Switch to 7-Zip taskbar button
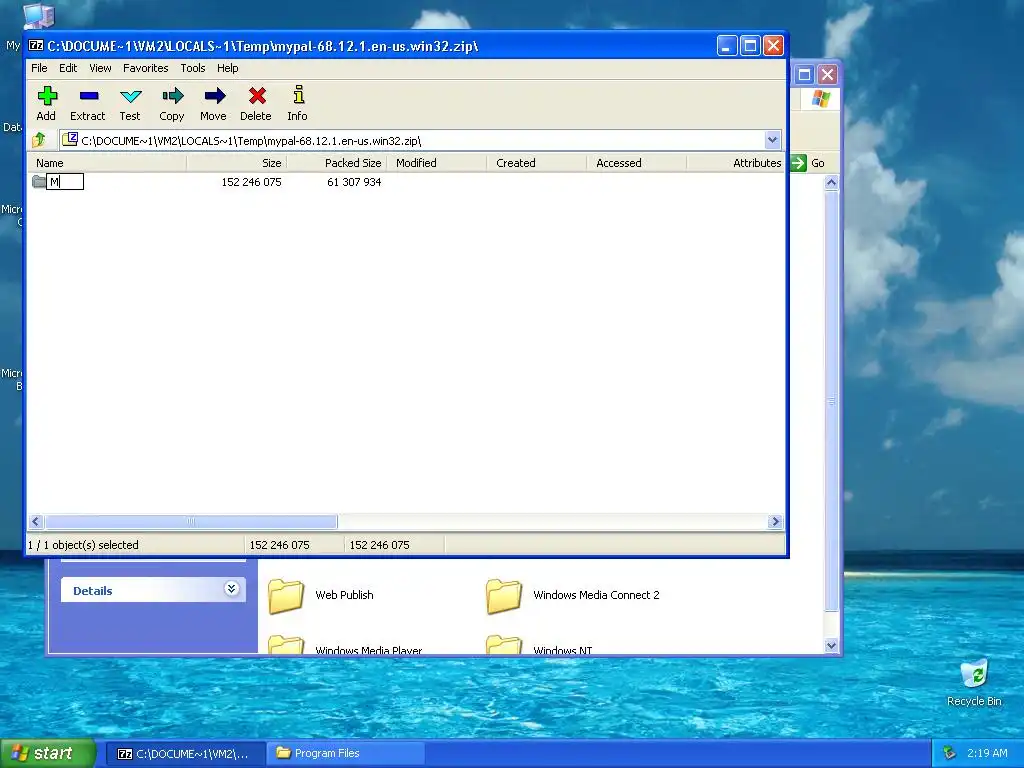Image resolution: width=1024 pixels, height=768 pixels. coord(185,754)
